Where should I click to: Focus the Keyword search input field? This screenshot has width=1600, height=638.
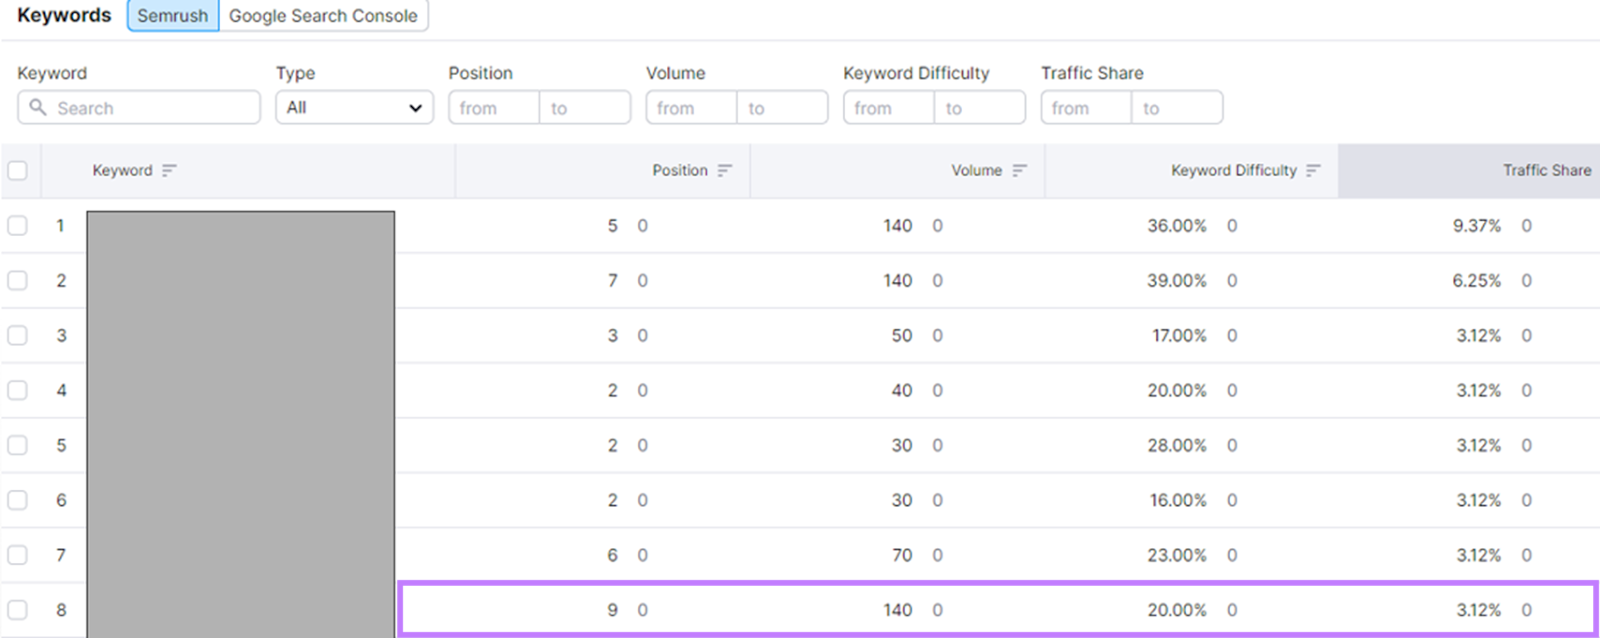point(150,108)
